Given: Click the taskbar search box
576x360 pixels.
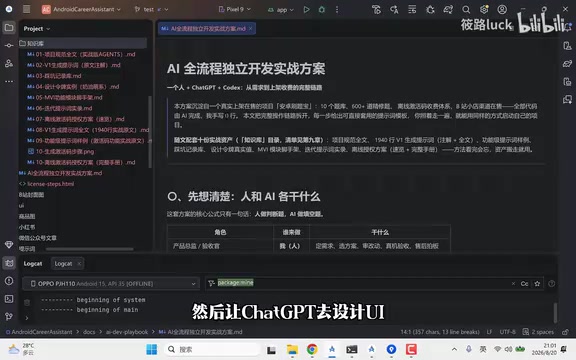Looking at the screenshot, I should click(212, 349).
